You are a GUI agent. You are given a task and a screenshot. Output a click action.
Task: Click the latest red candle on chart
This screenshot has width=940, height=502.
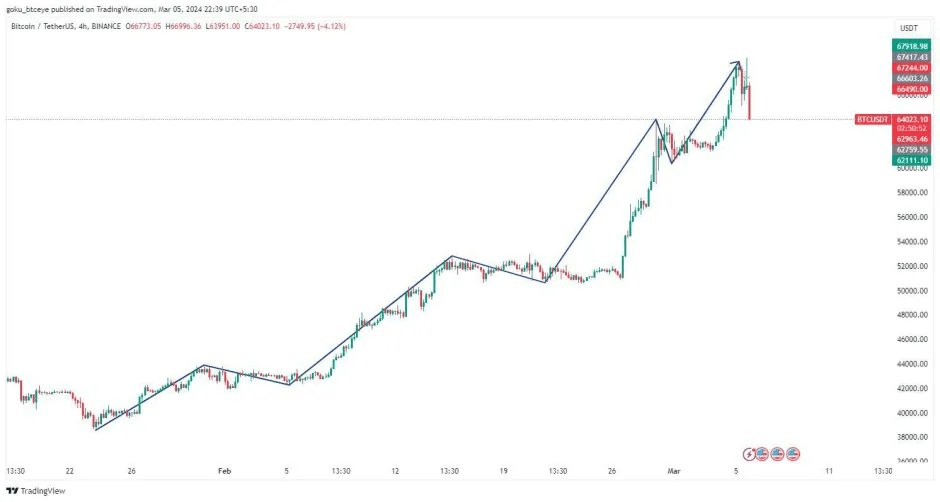[x=750, y=102]
